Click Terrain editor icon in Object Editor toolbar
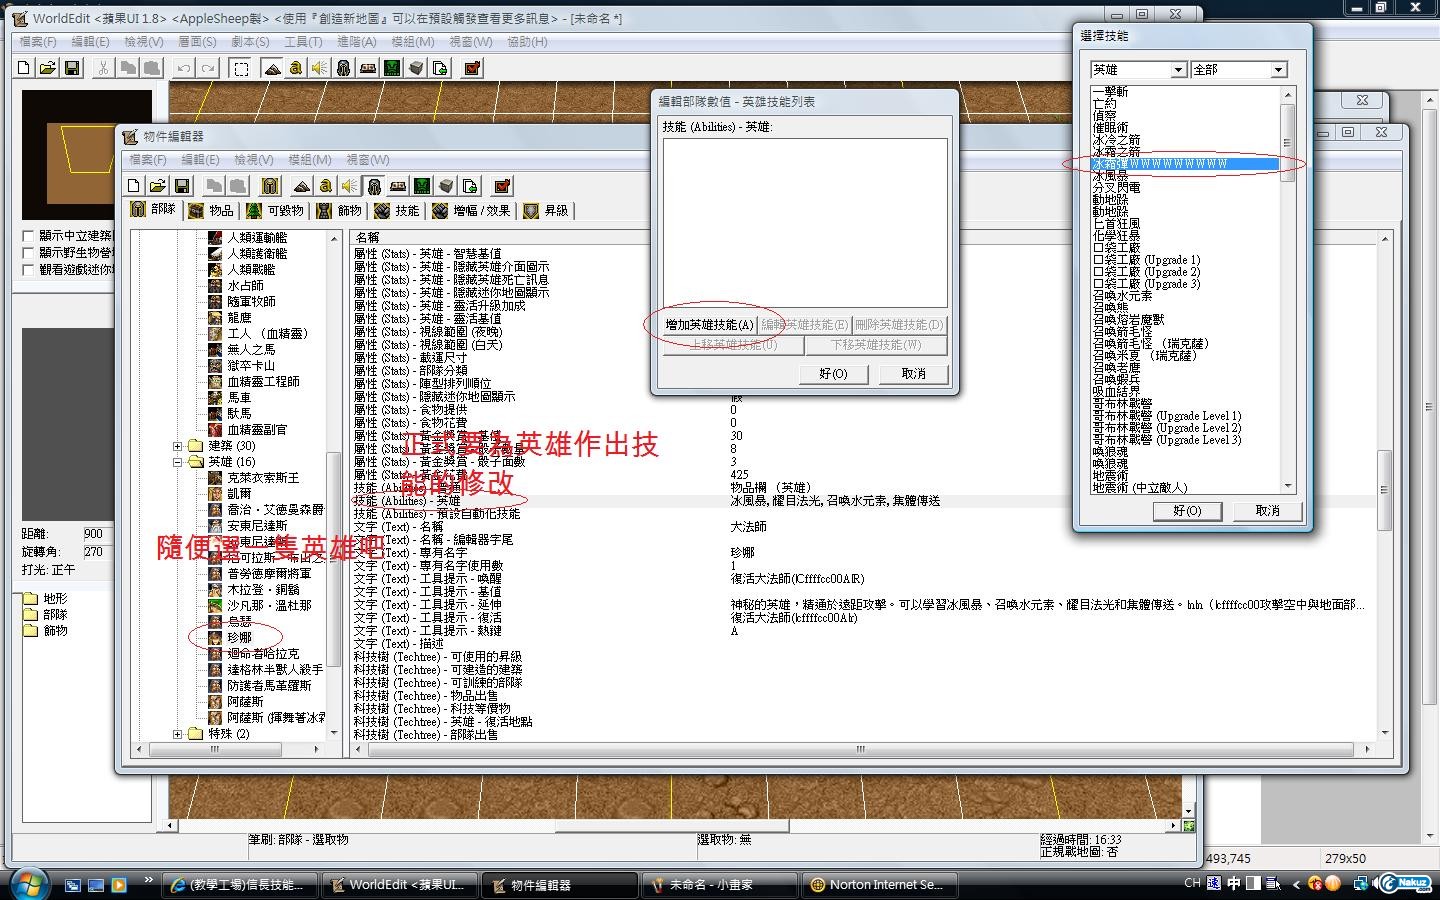This screenshot has width=1440, height=900. (301, 185)
